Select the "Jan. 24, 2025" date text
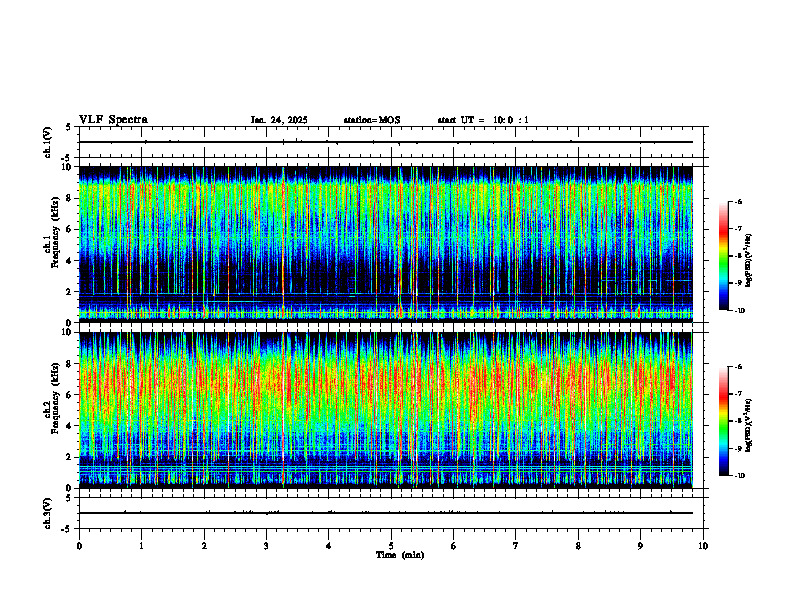The height and width of the screenshot is (612, 792). tap(279, 120)
